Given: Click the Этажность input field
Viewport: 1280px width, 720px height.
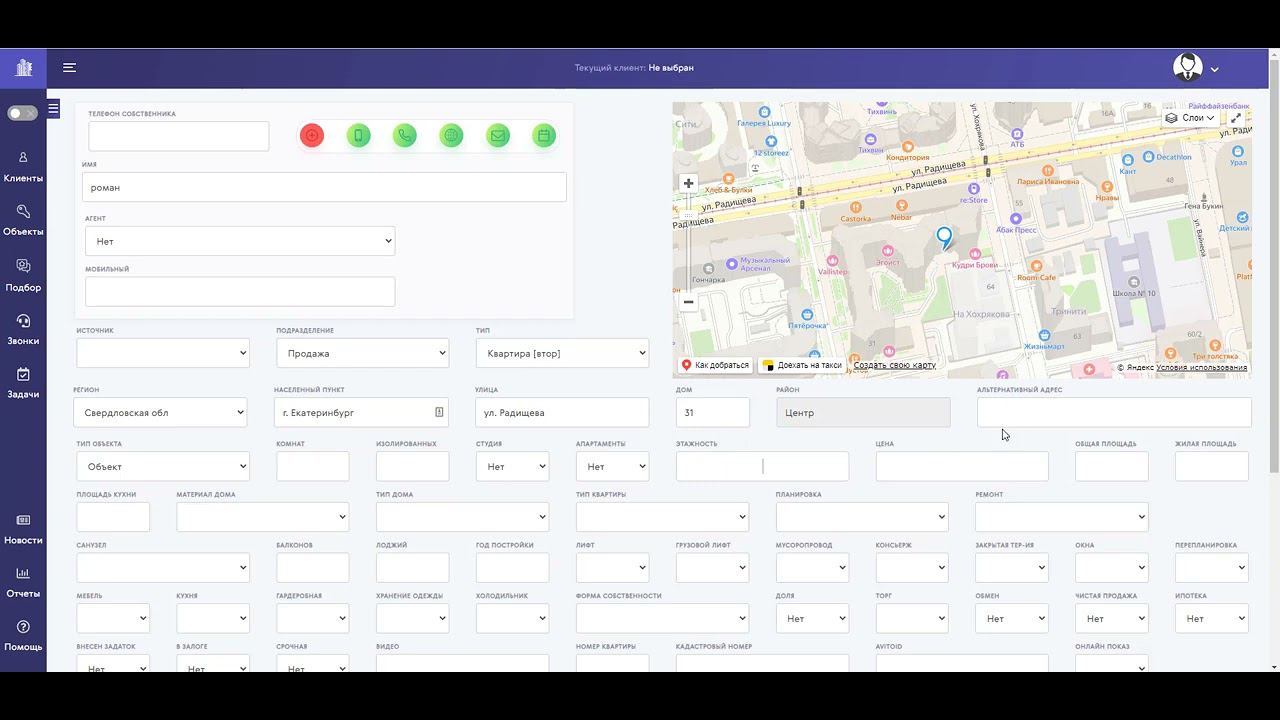Looking at the screenshot, I should tap(762, 466).
